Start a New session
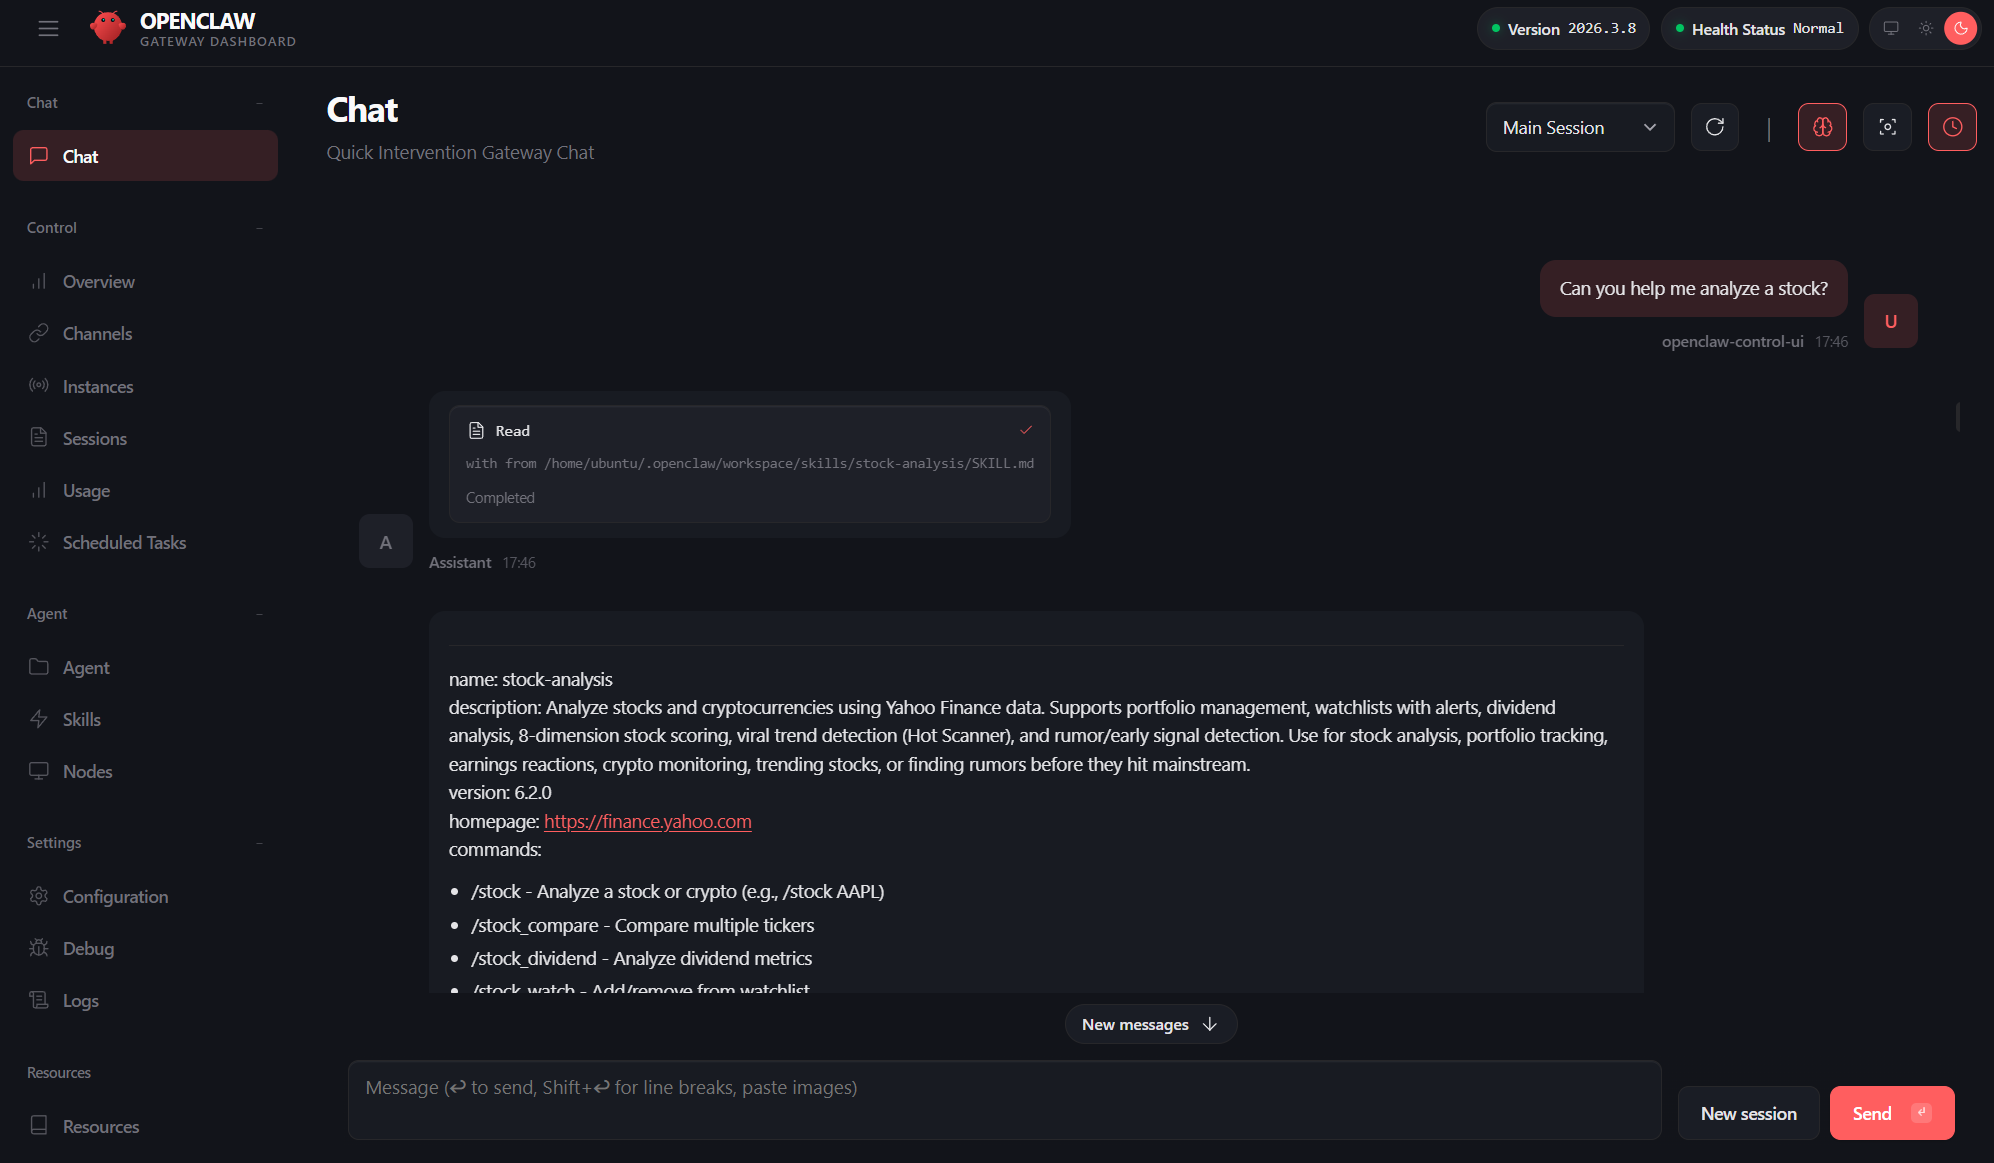 1748,1113
